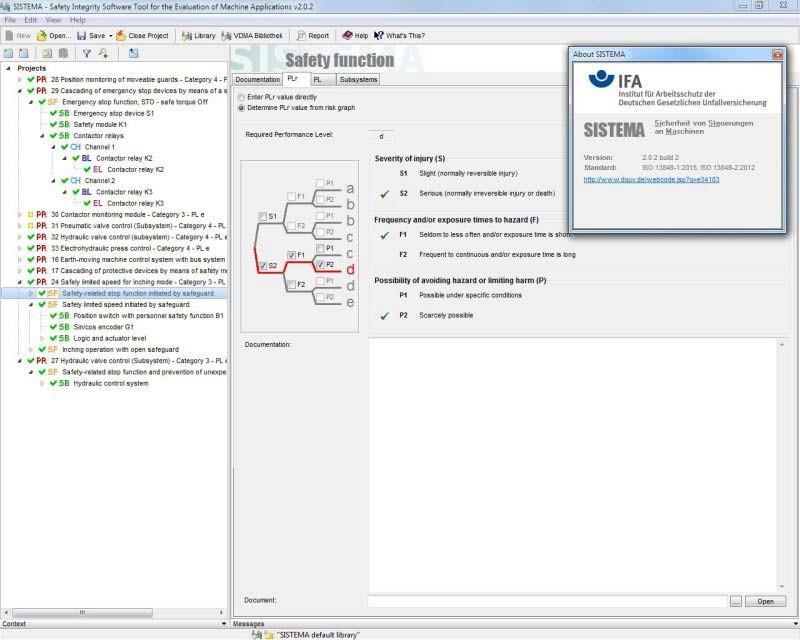Collapse the Contactor relays subsystem node

(42, 136)
